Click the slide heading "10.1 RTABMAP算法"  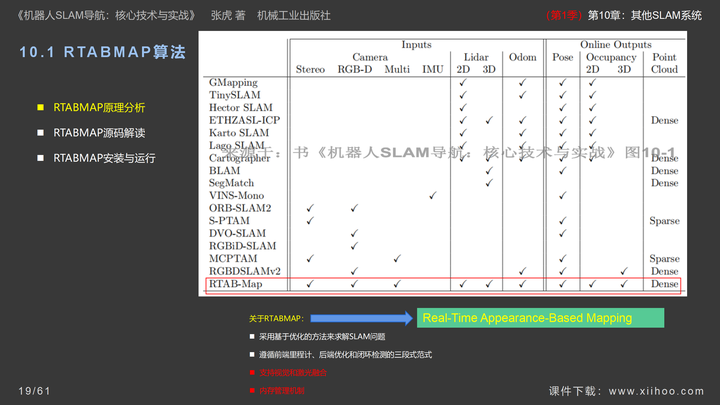(x=102, y=52)
